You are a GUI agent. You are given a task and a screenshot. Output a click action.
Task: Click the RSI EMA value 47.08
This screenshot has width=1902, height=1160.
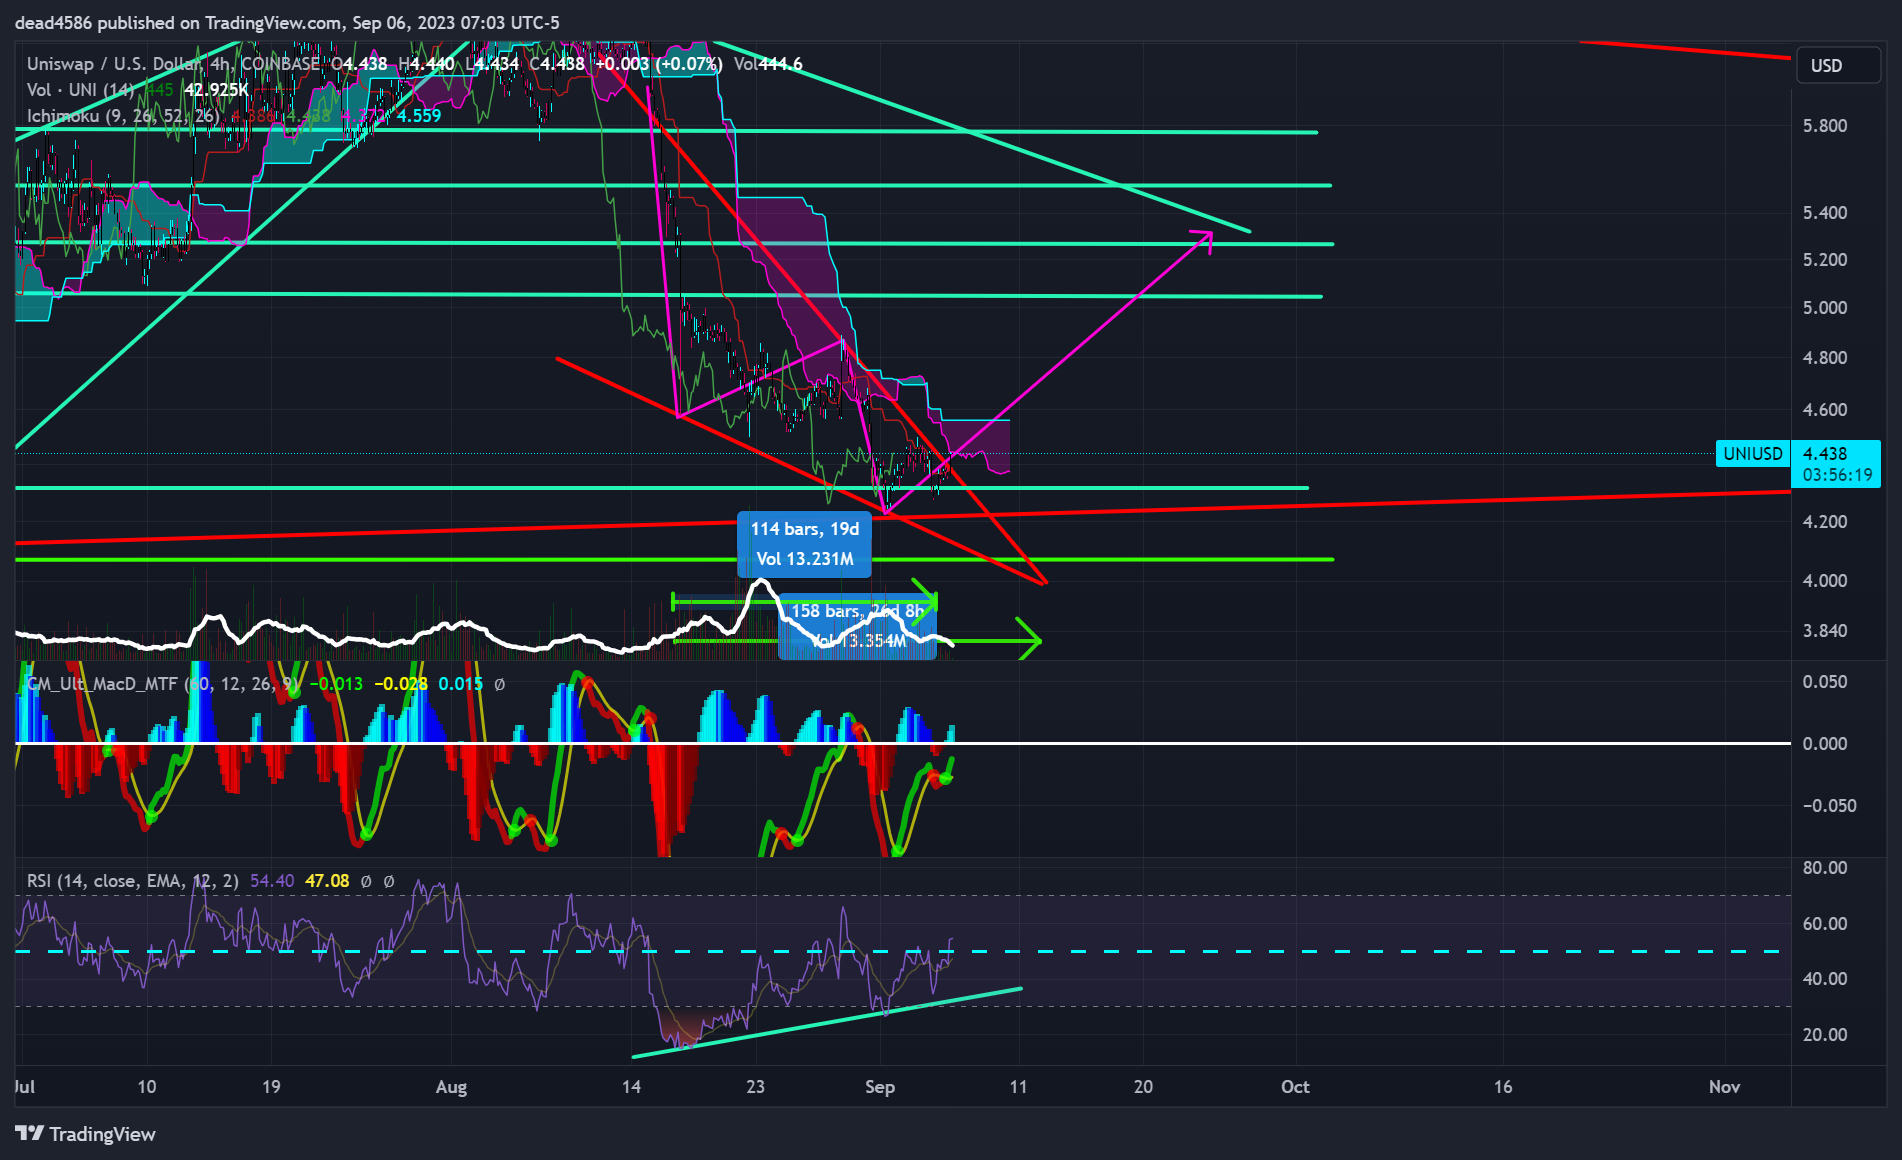coord(327,880)
